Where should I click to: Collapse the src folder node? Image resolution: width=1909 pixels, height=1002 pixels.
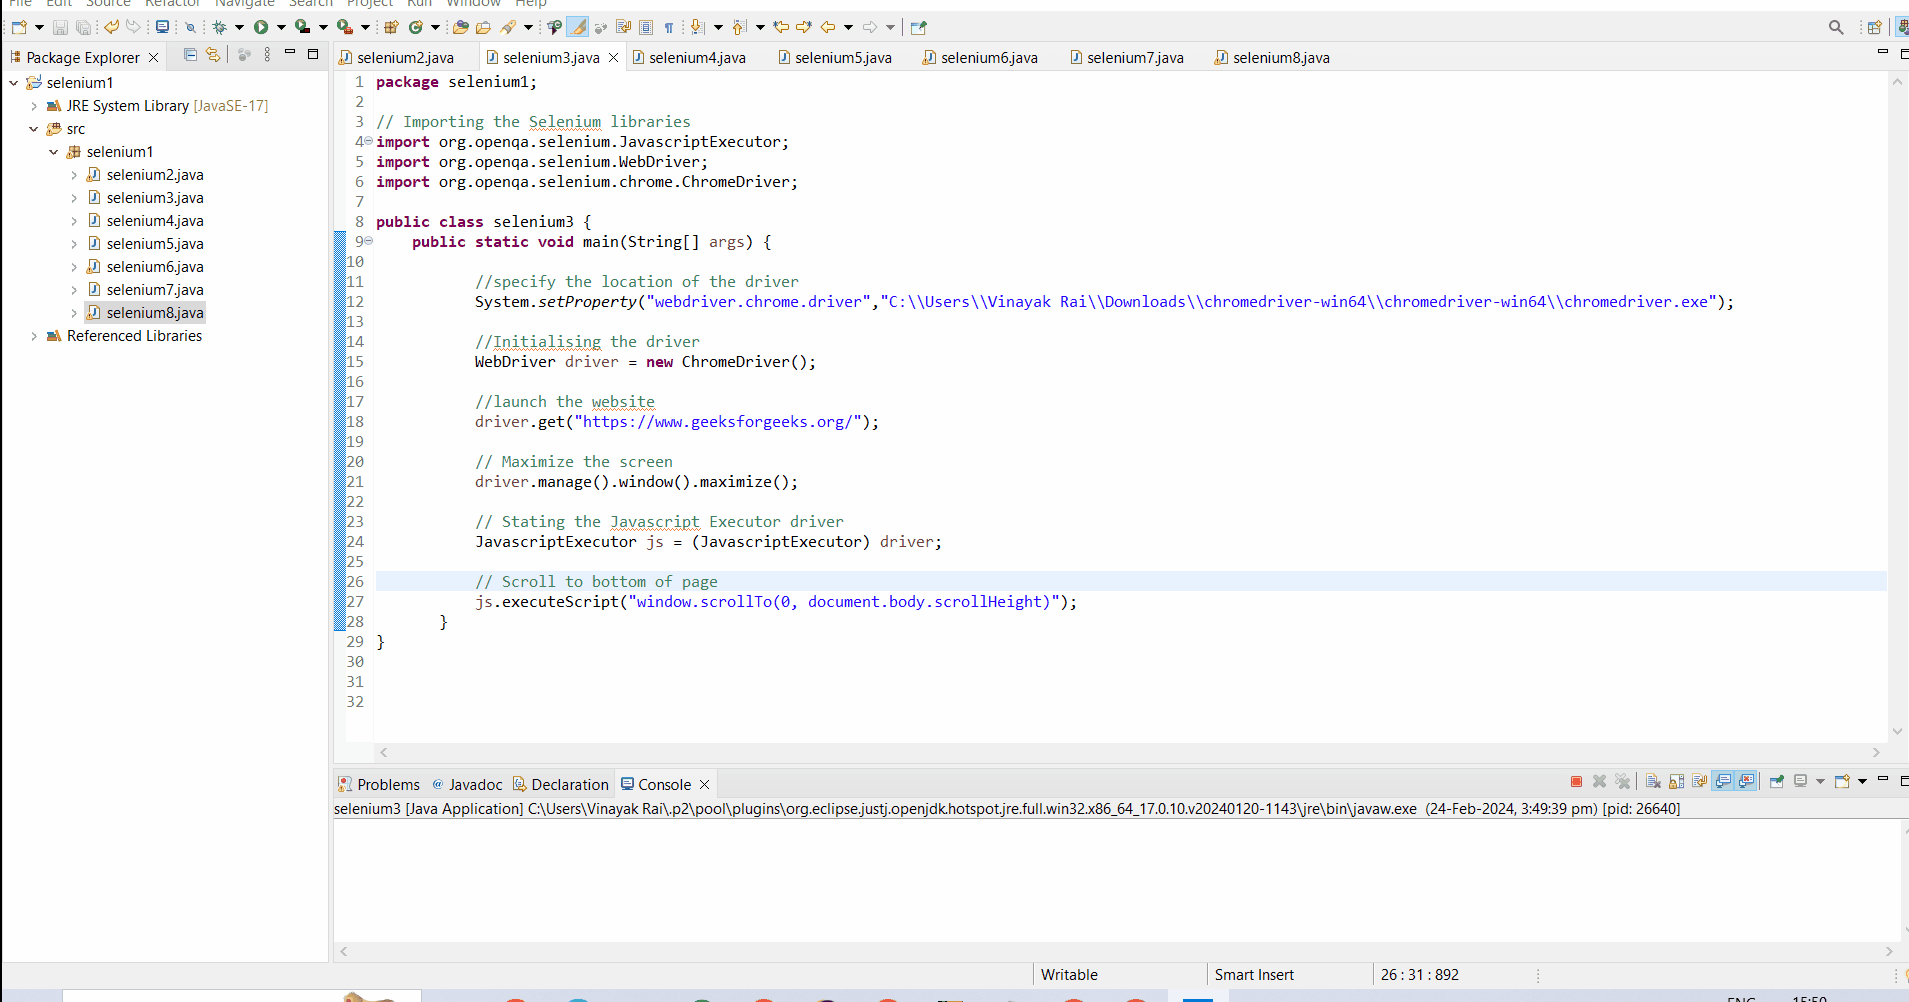click(x=34, y=129)
